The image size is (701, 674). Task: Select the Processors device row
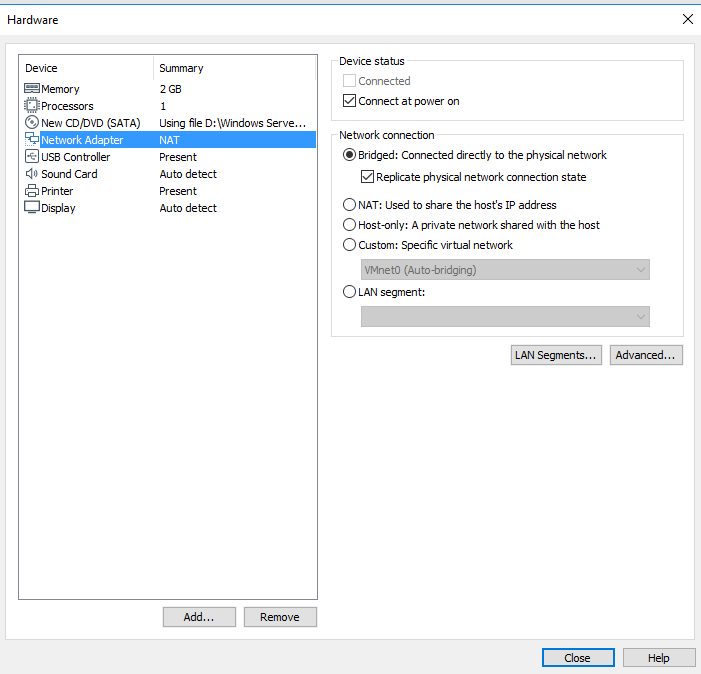[170, 106]
